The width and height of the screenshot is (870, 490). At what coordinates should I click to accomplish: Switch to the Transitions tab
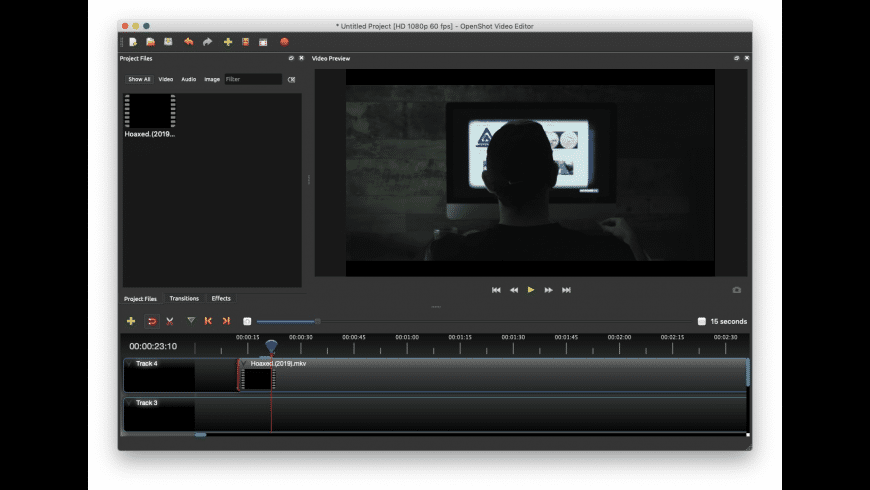[184, 298]
